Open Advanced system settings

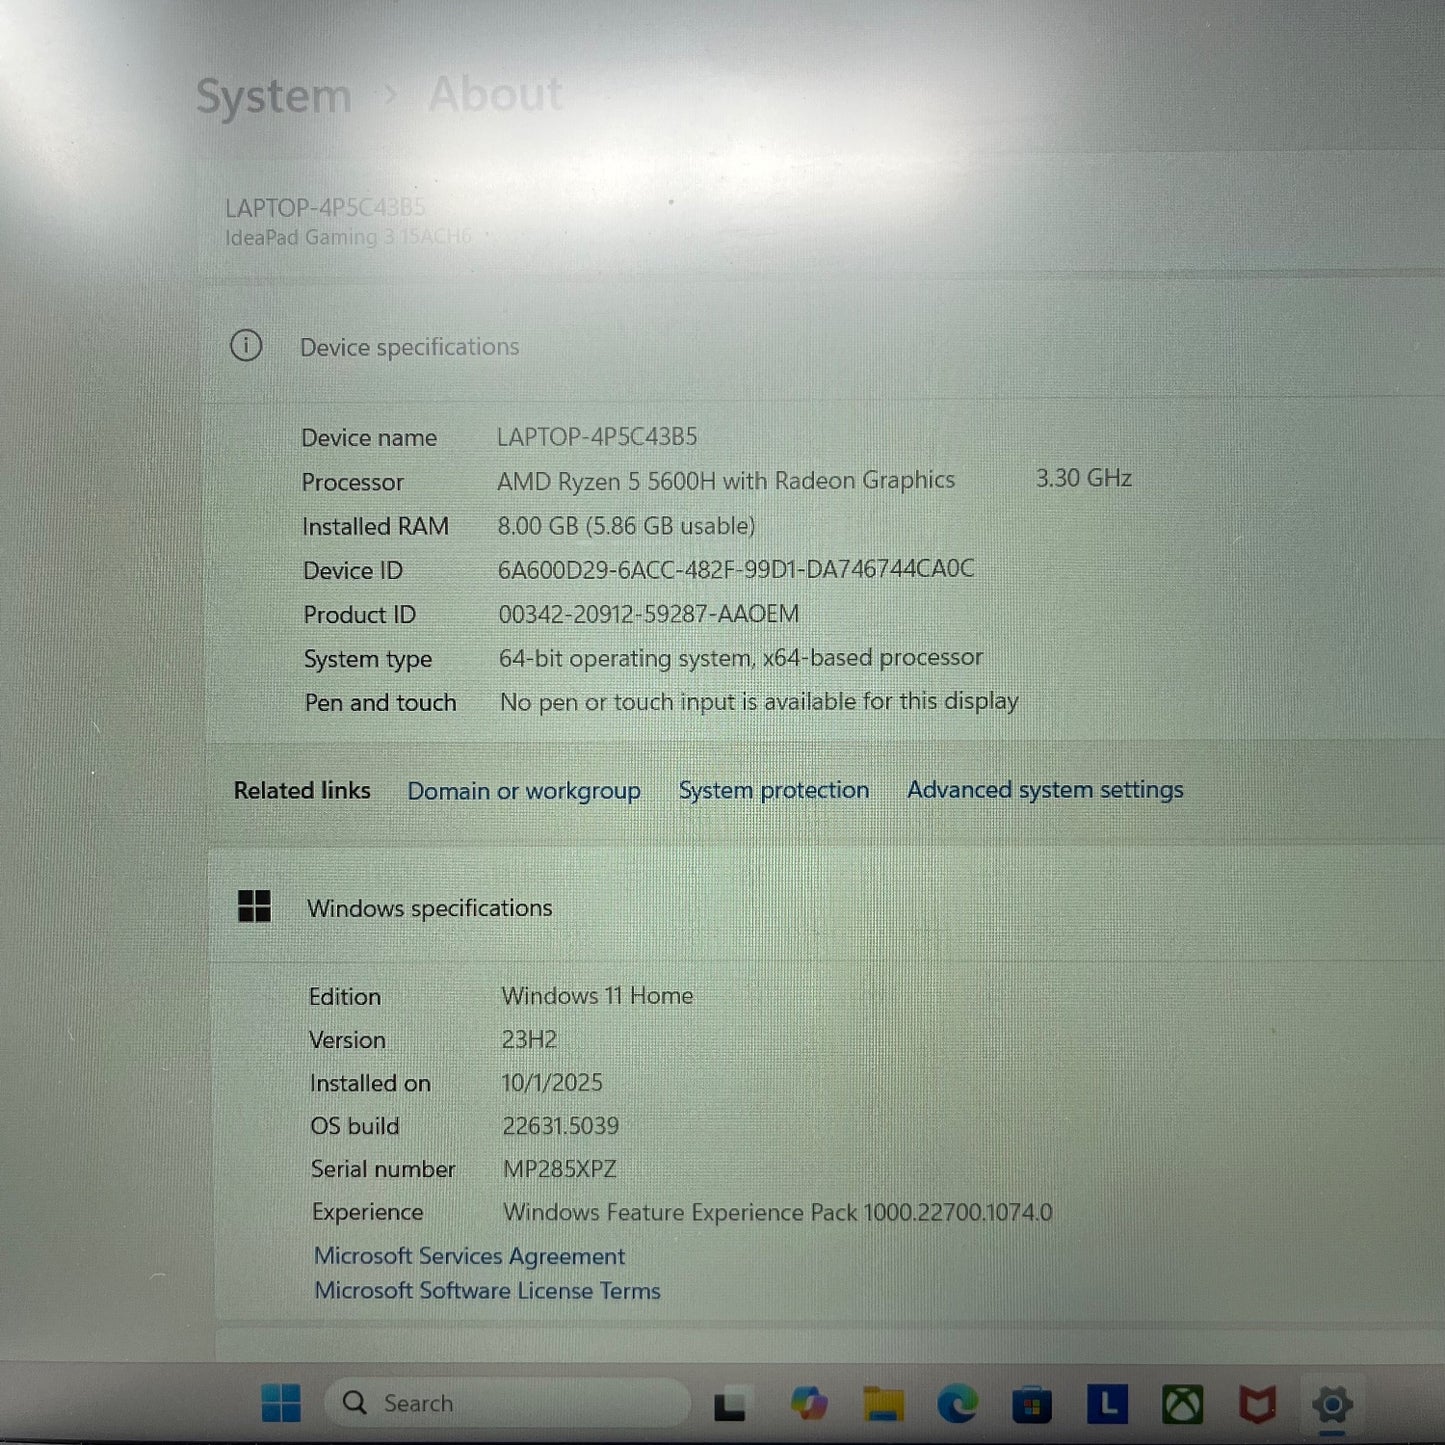pos(1045,790)
